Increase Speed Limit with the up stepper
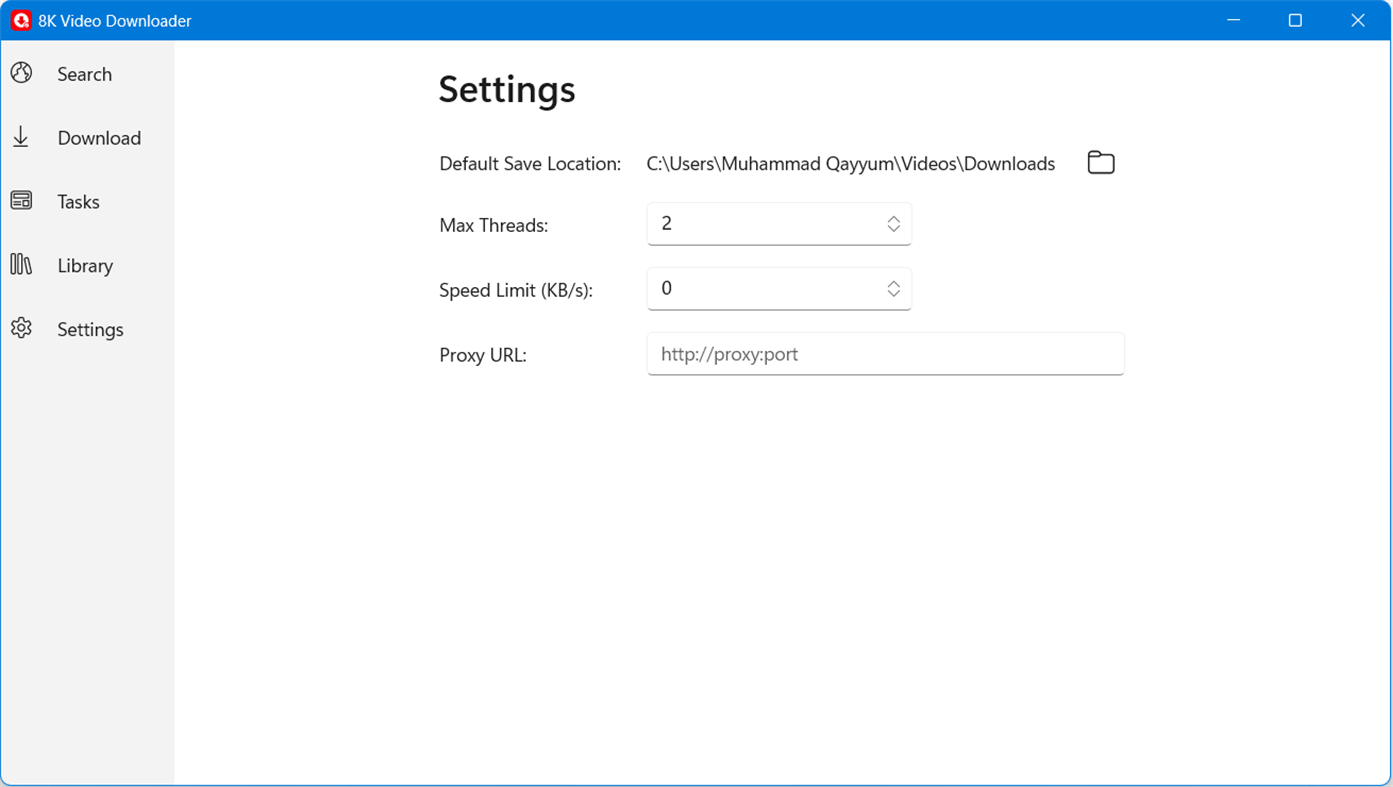 click(x=893, y=282)
